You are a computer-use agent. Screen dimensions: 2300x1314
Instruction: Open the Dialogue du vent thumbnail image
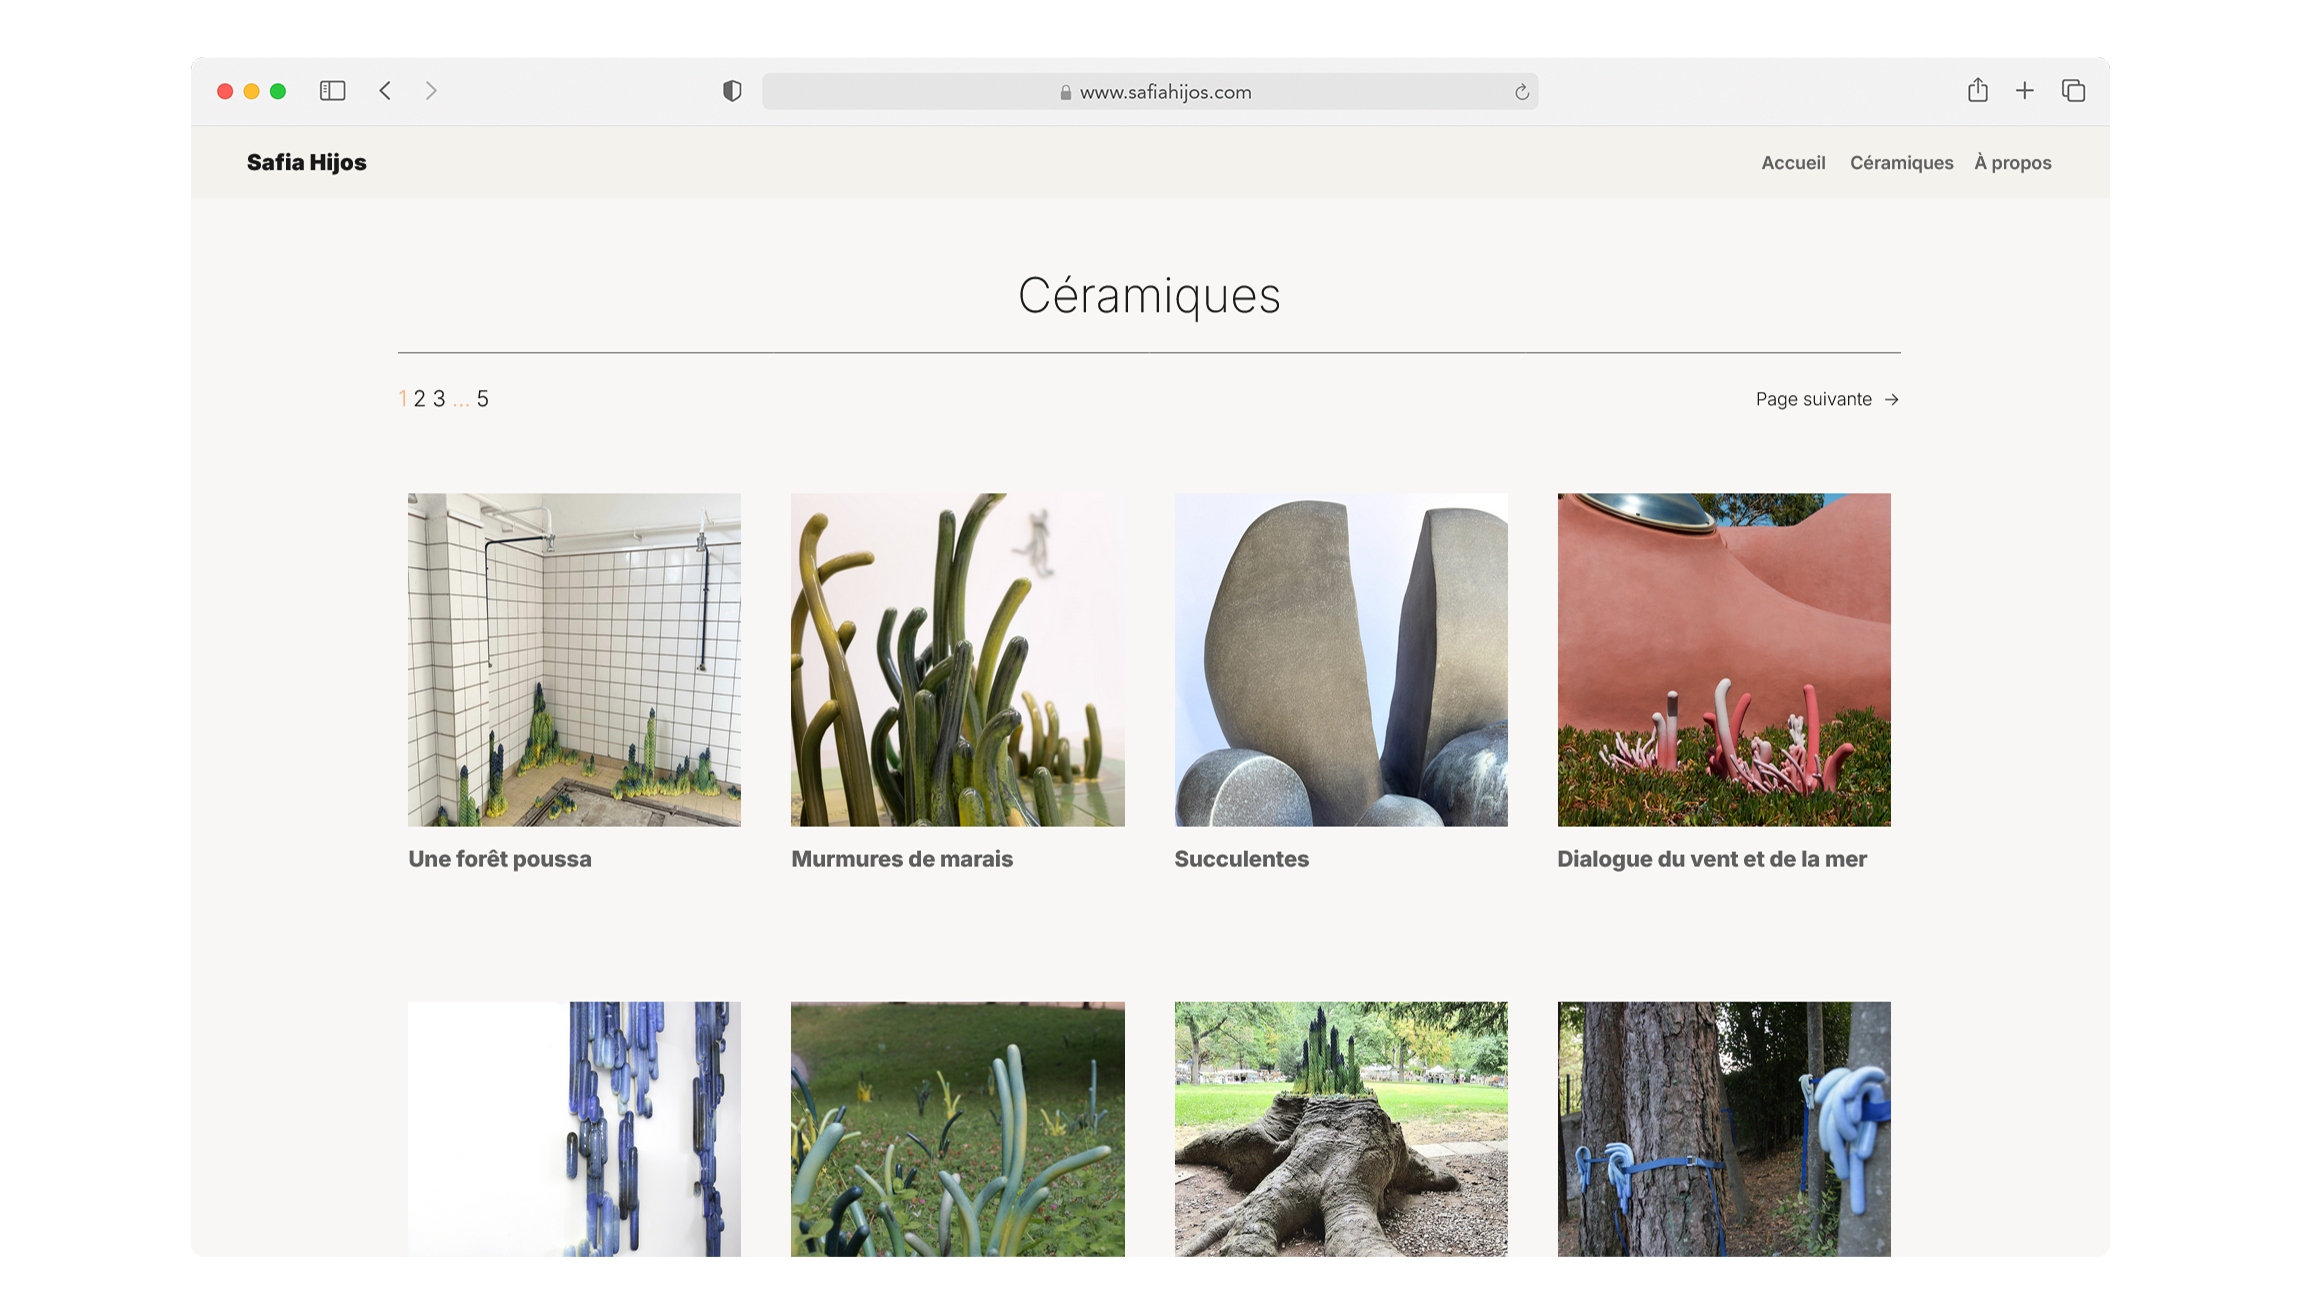[1724, 659]
